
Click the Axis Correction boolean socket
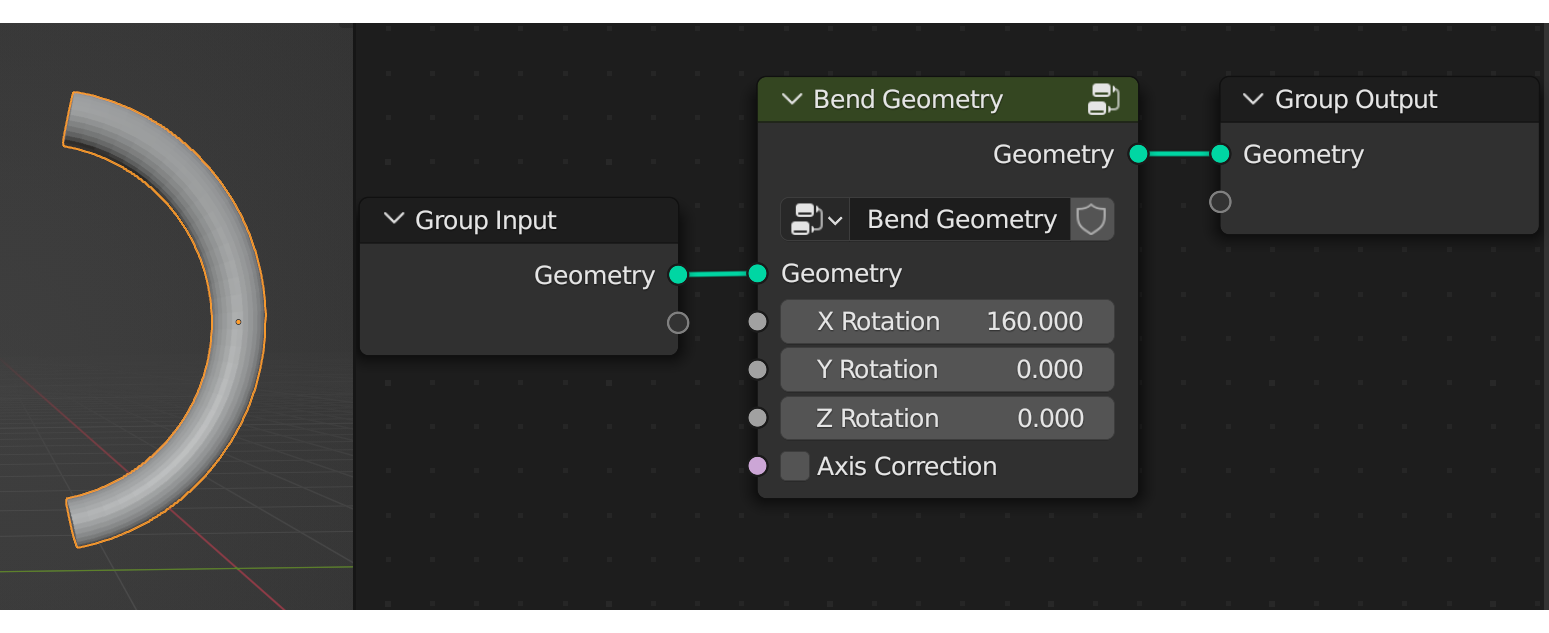pos(757,466)
